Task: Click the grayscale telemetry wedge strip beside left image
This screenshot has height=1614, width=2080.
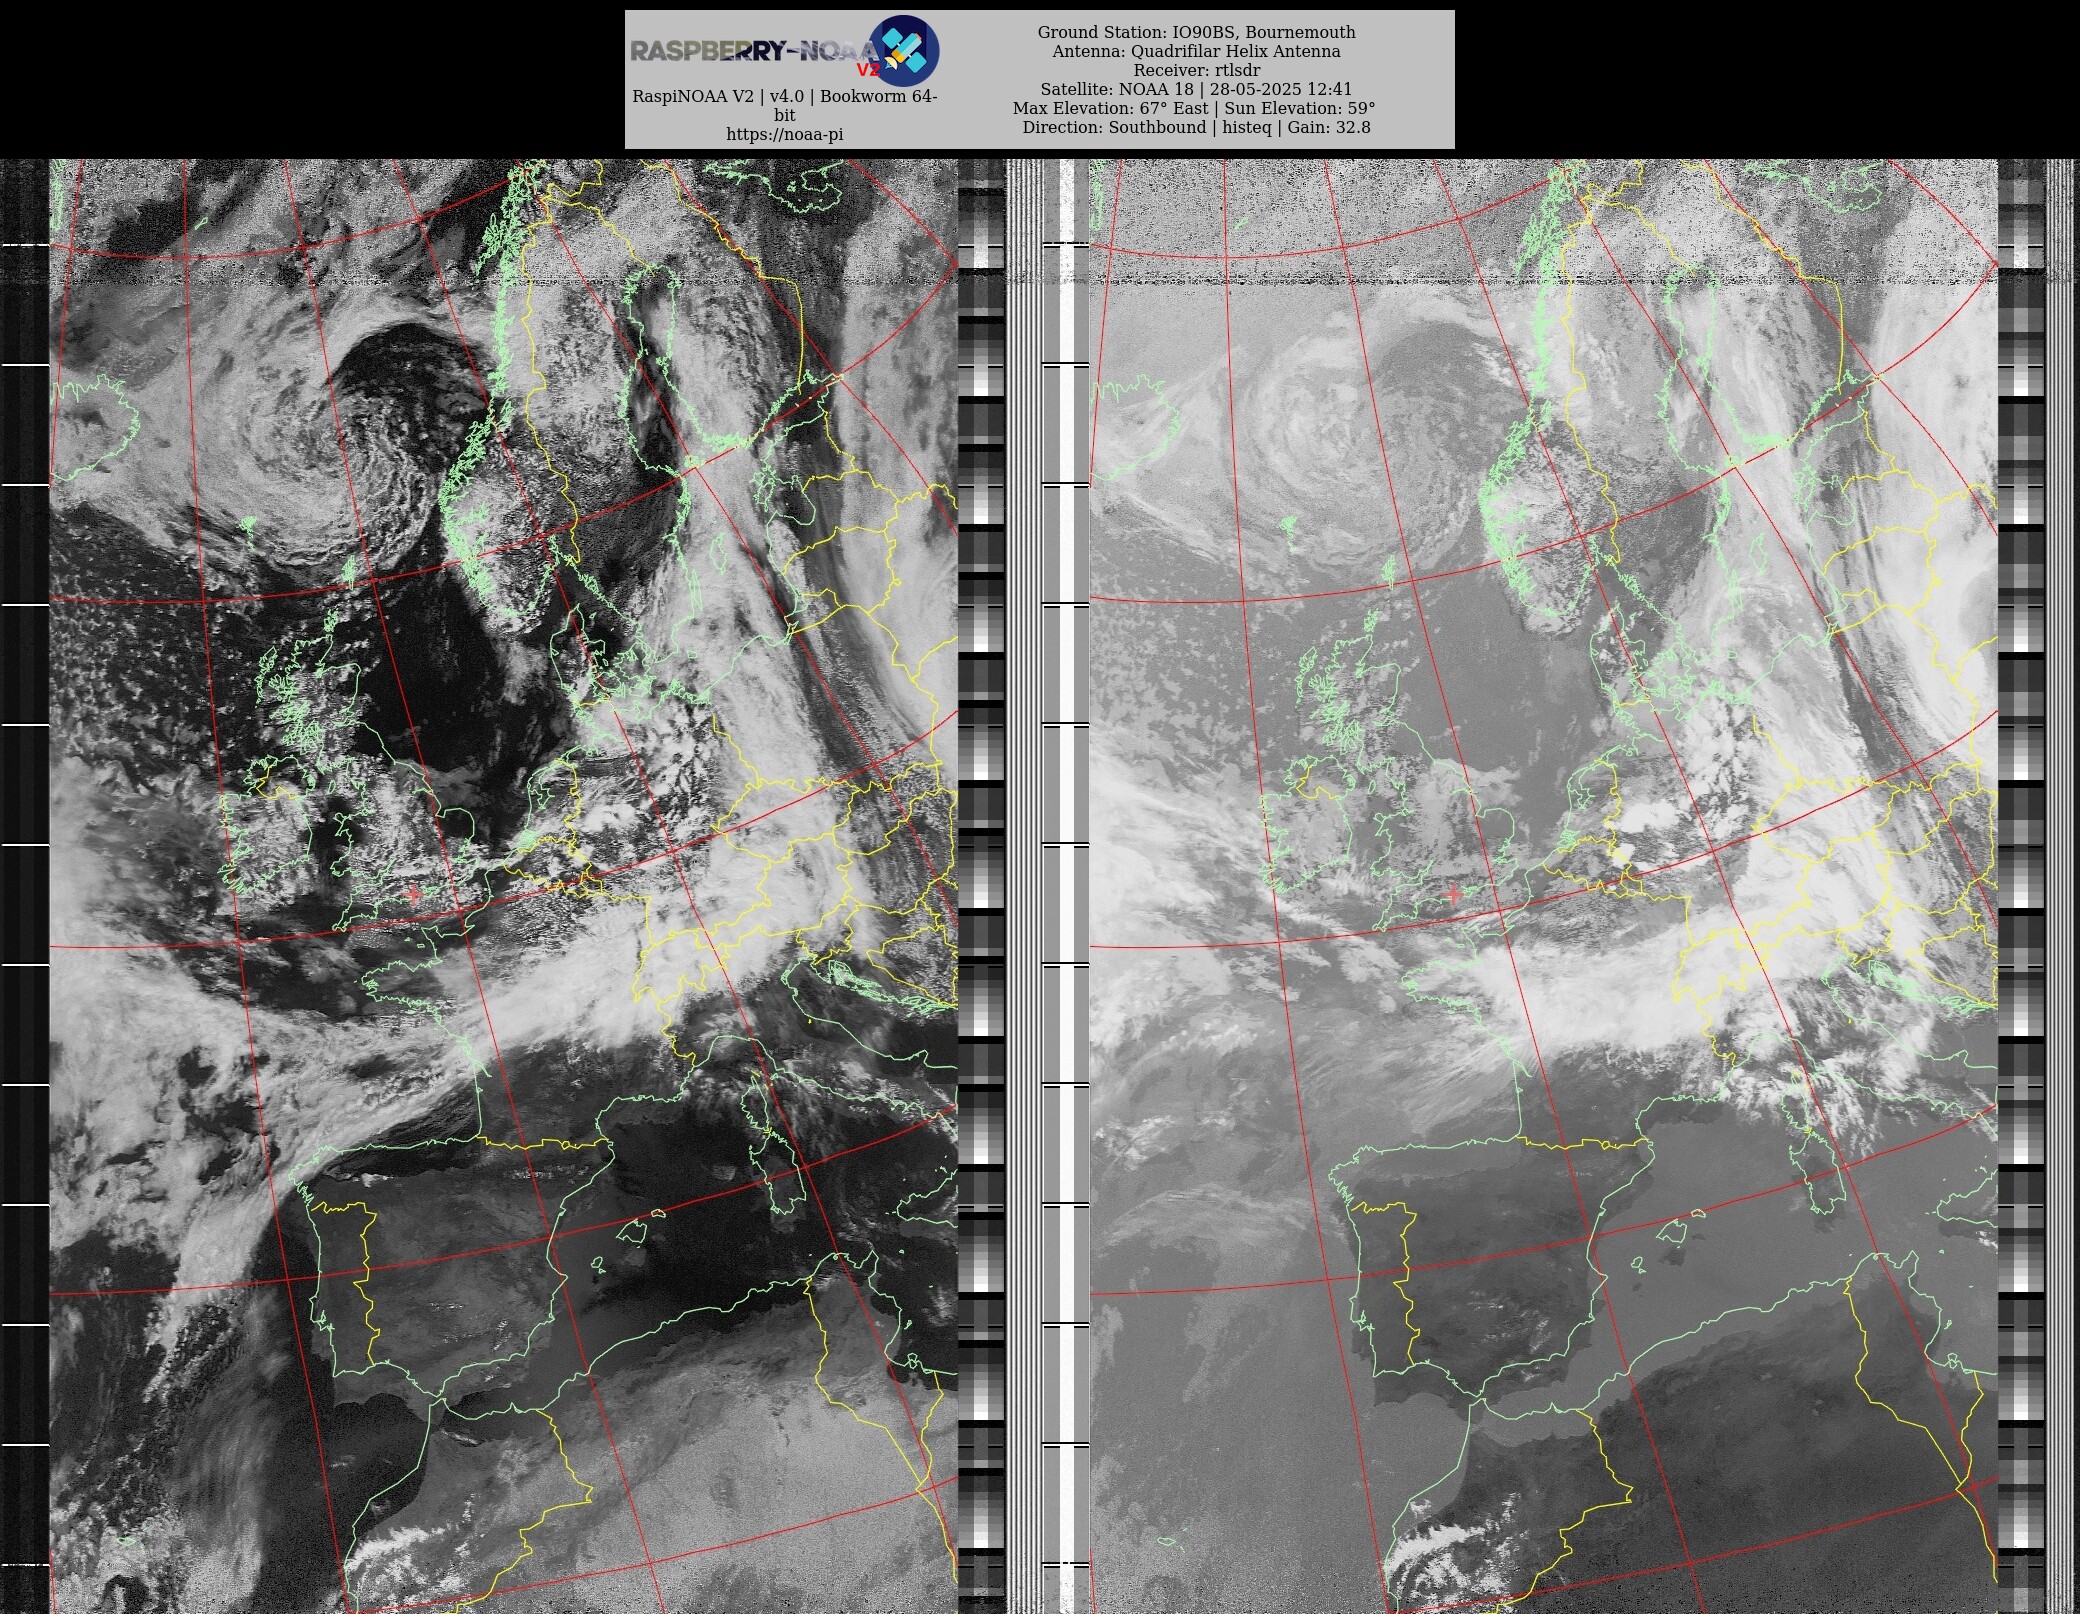Action: click(x=981, y=886)
